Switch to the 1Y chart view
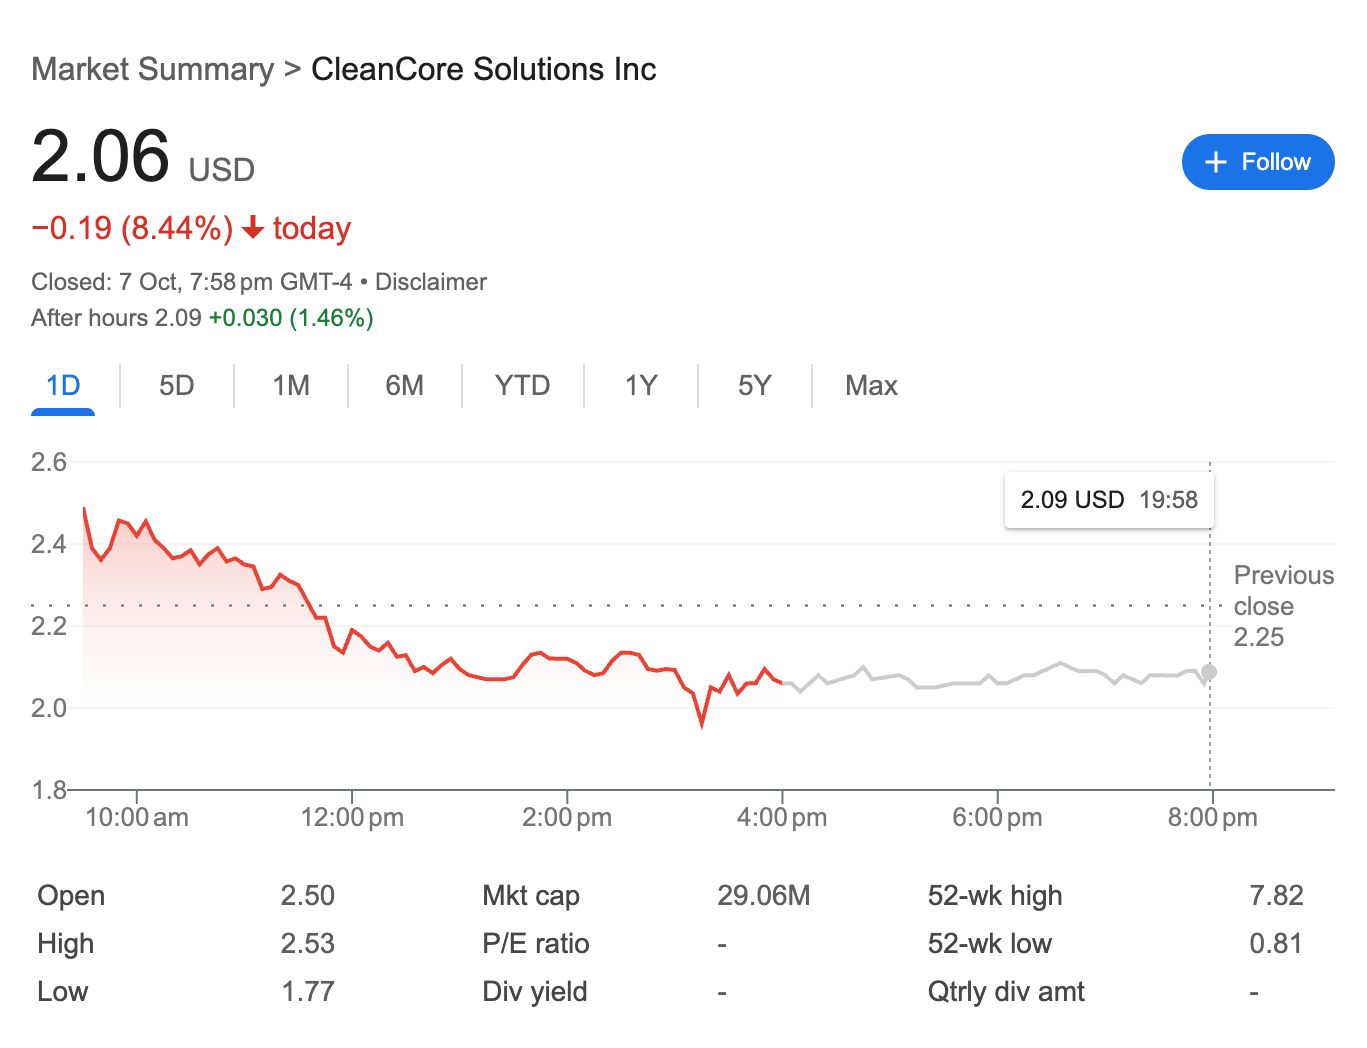 [641, 386]
